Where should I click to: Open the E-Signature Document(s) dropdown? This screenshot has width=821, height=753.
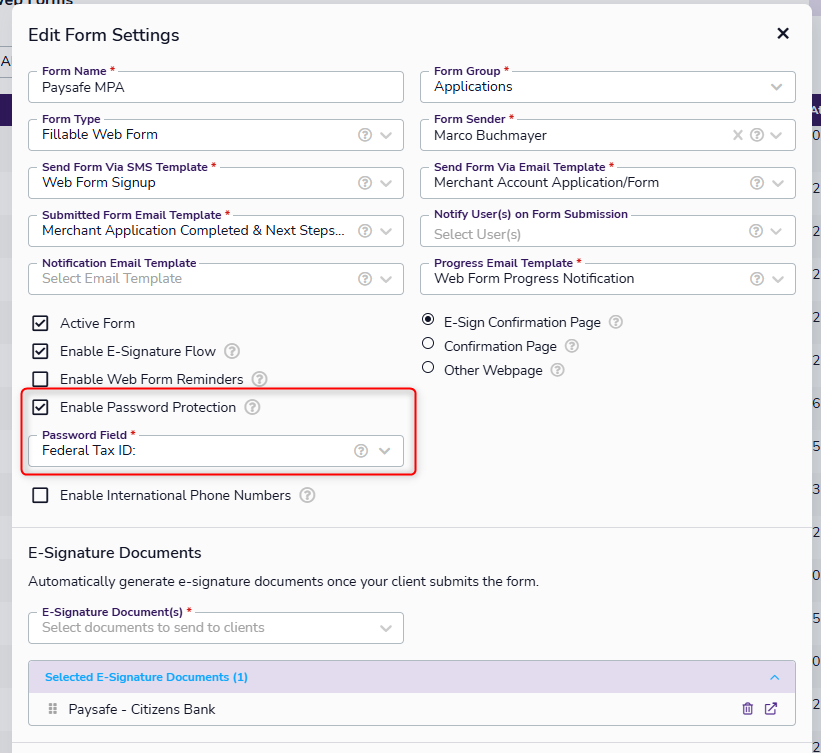click(x=386, y=628)
